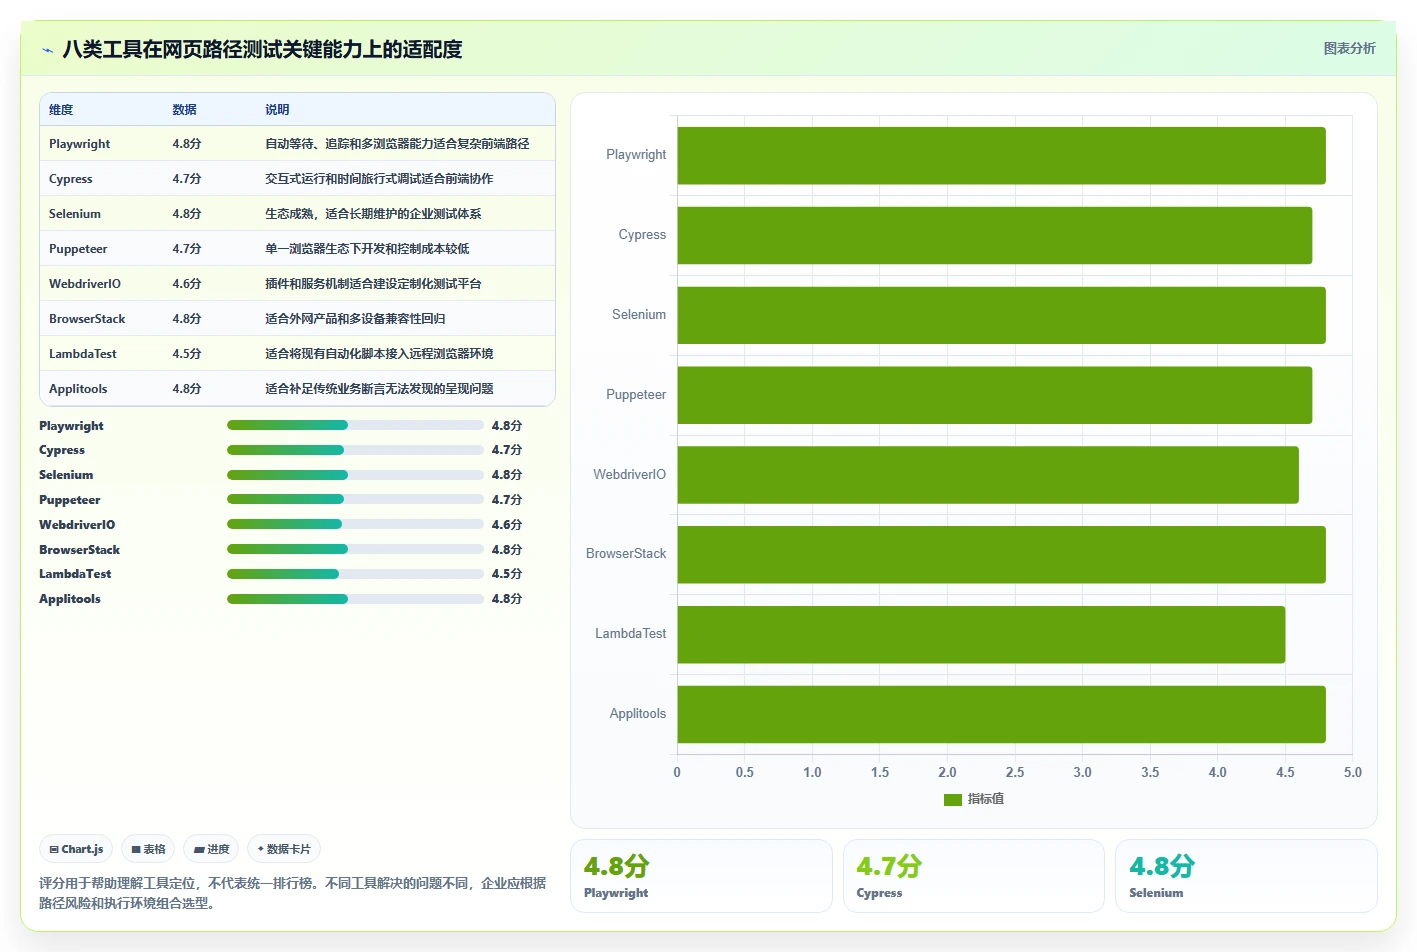
Task: Open the Selenium 4.8分 summary card
Action: [1246, 876]
